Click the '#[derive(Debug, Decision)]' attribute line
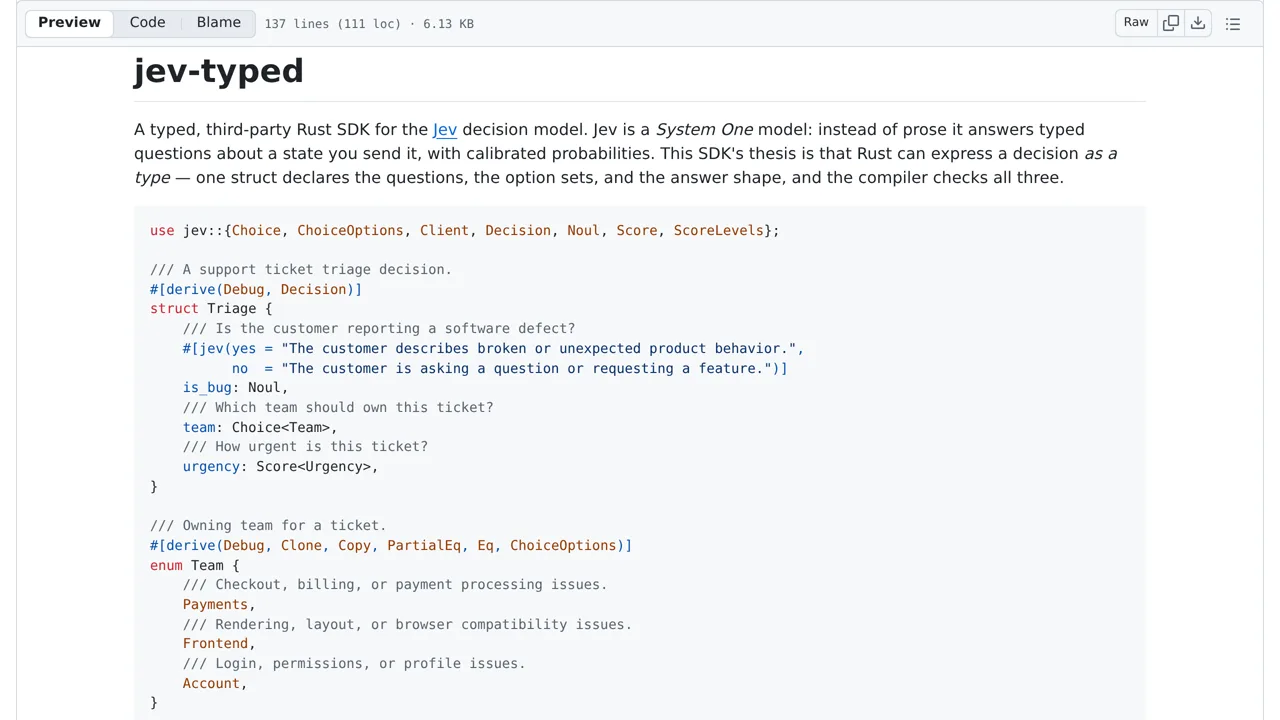 coord(256,290)
